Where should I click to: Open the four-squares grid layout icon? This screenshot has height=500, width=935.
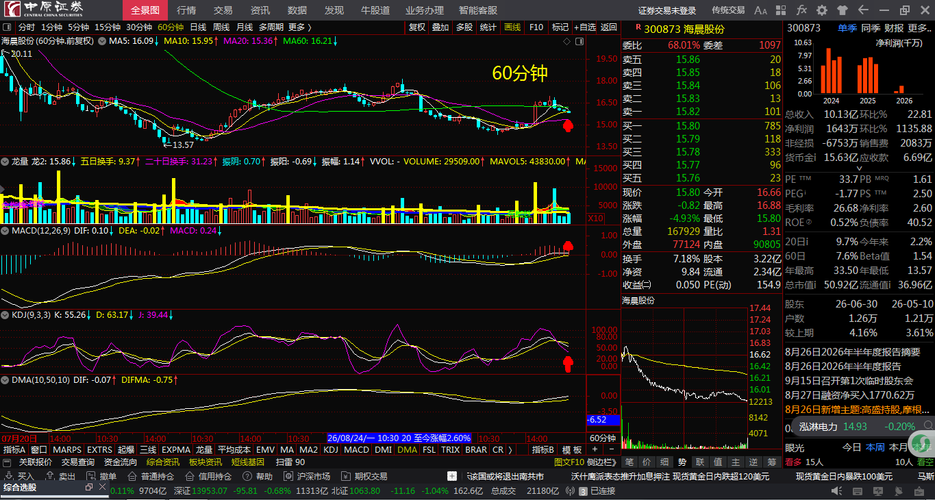point(782,10)
